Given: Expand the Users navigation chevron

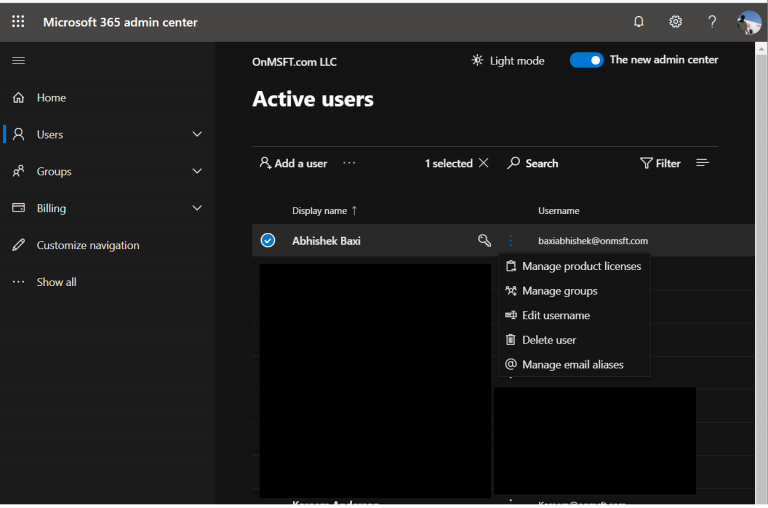Looking at the screenshot, I should 197,134.
